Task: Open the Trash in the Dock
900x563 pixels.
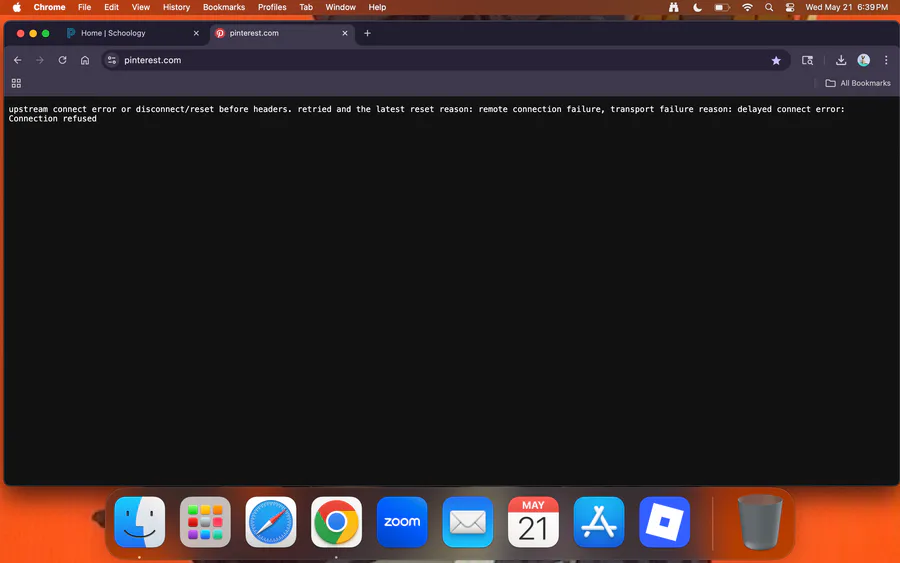Action: click(759, 522)
